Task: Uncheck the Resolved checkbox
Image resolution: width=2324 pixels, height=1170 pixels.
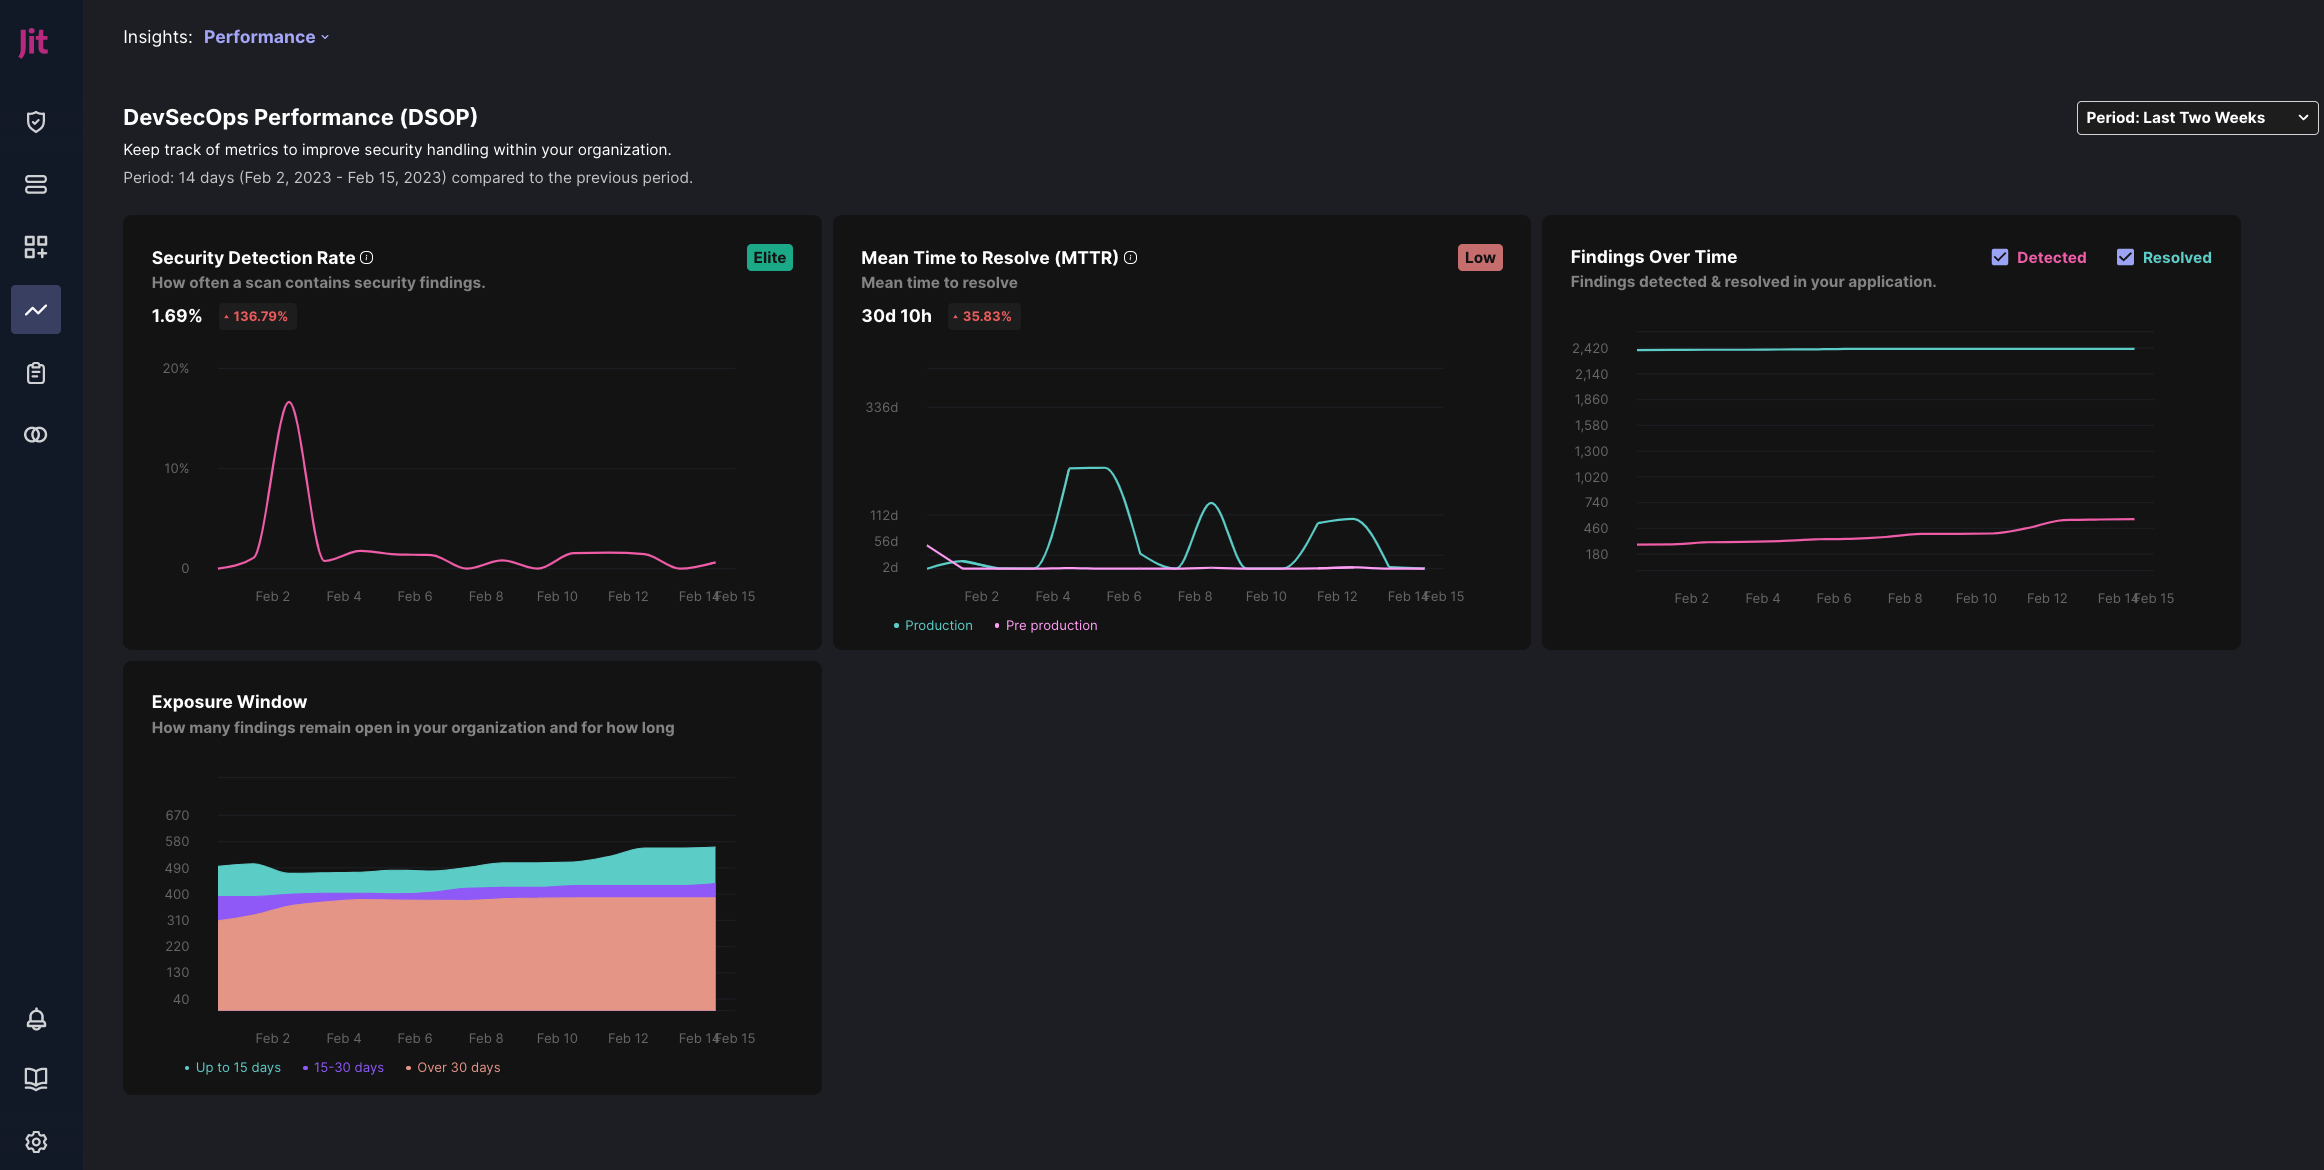Action: click(x=2127, y=257)
